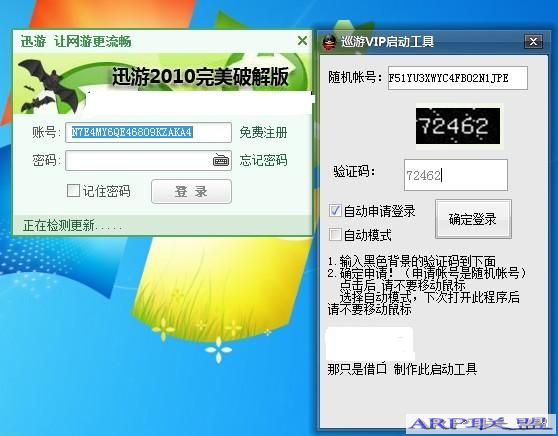The width and height of the screenshot is (558, 436).
Task: Click the 迅游2010完美破解版 banner
Action: click(x=200, y=76)
